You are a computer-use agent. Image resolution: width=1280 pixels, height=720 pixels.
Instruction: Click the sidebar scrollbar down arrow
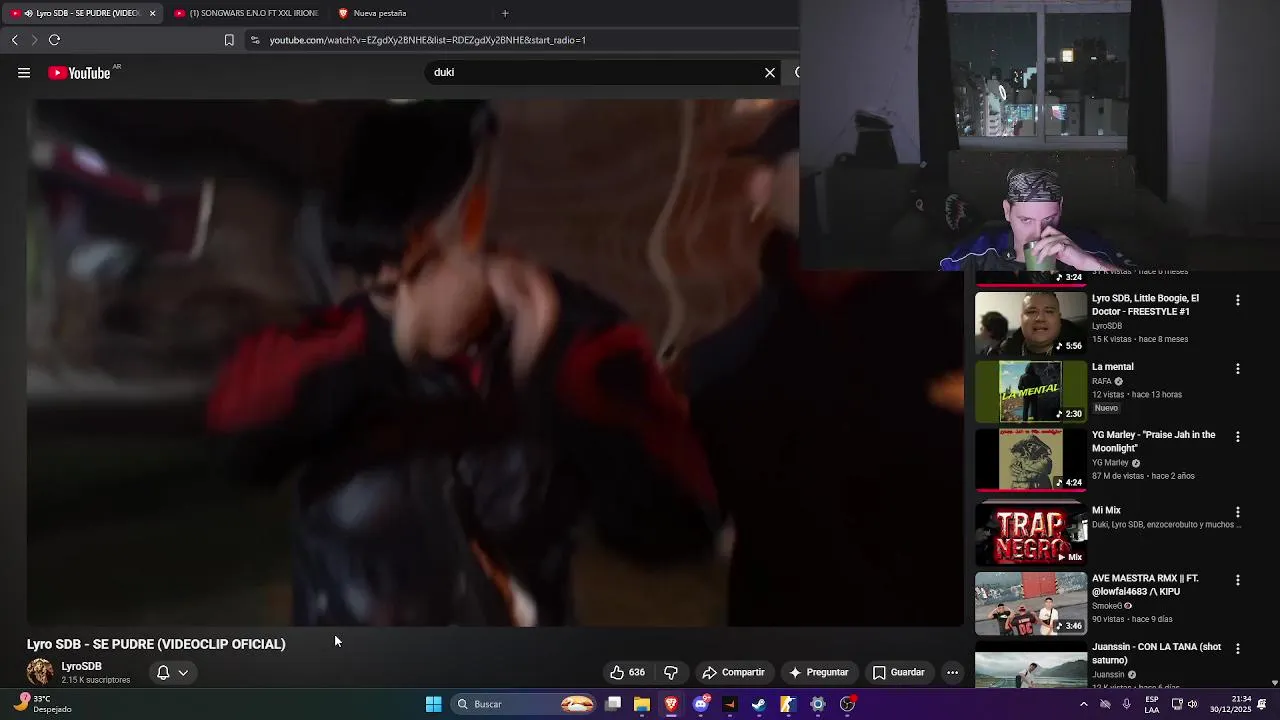(x=1274, y=682)
